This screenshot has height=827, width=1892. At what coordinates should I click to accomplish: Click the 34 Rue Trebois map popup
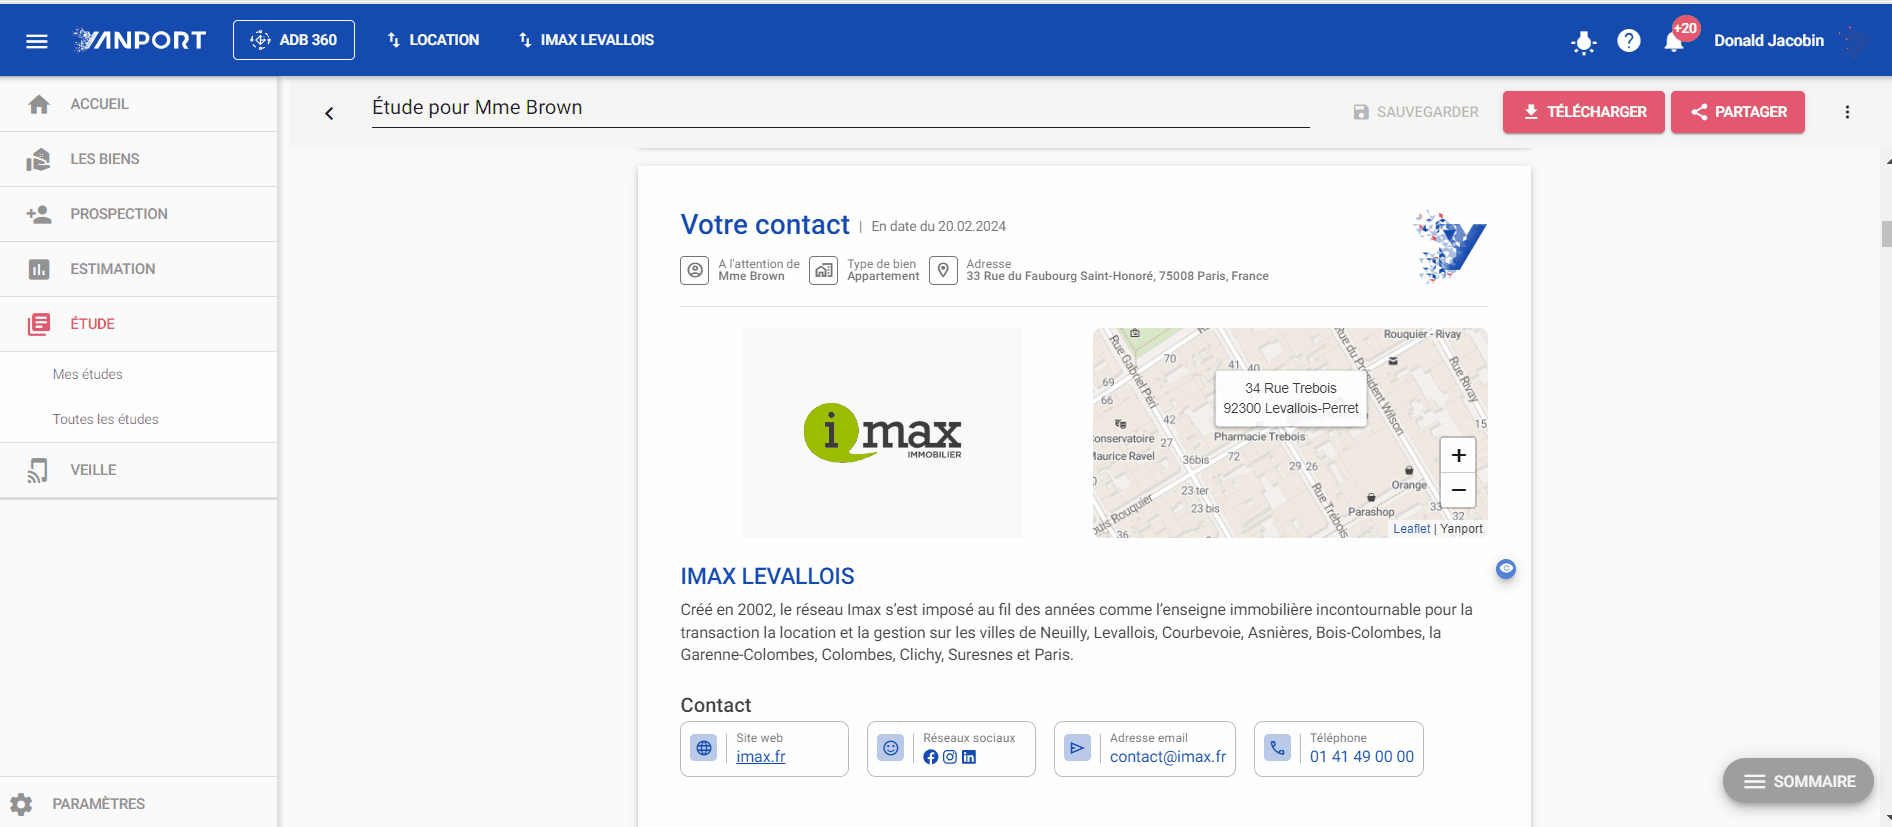[x=1291, y=398]
